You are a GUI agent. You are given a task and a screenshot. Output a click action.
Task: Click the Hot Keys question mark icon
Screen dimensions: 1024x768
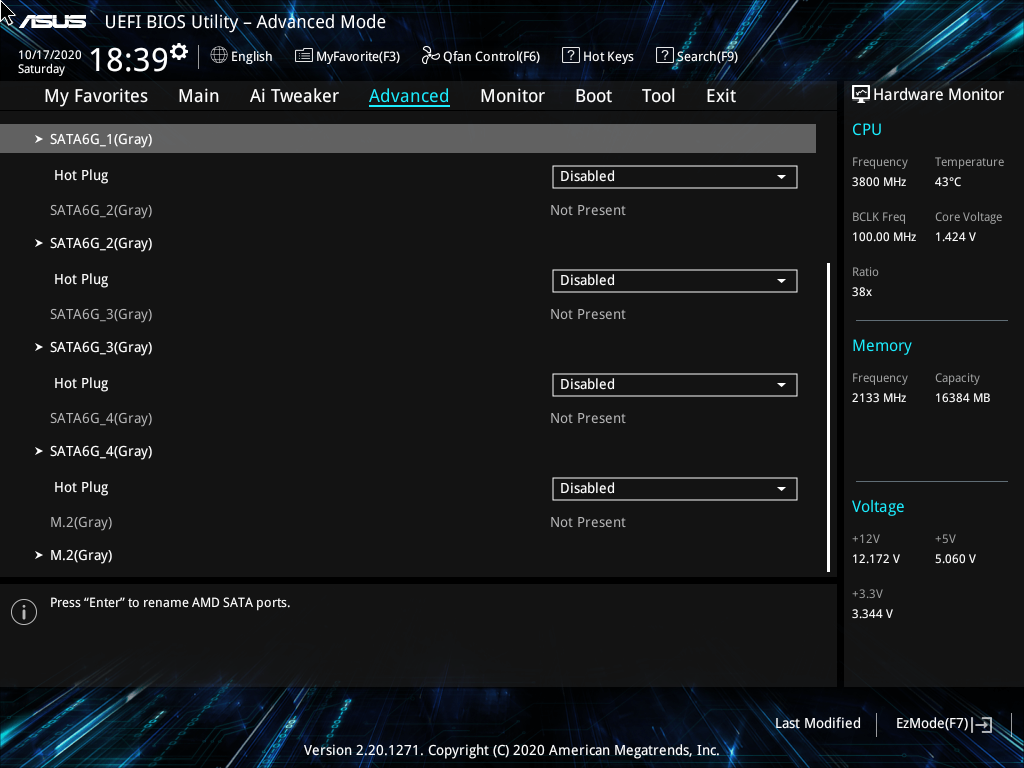tap(570, 56)
